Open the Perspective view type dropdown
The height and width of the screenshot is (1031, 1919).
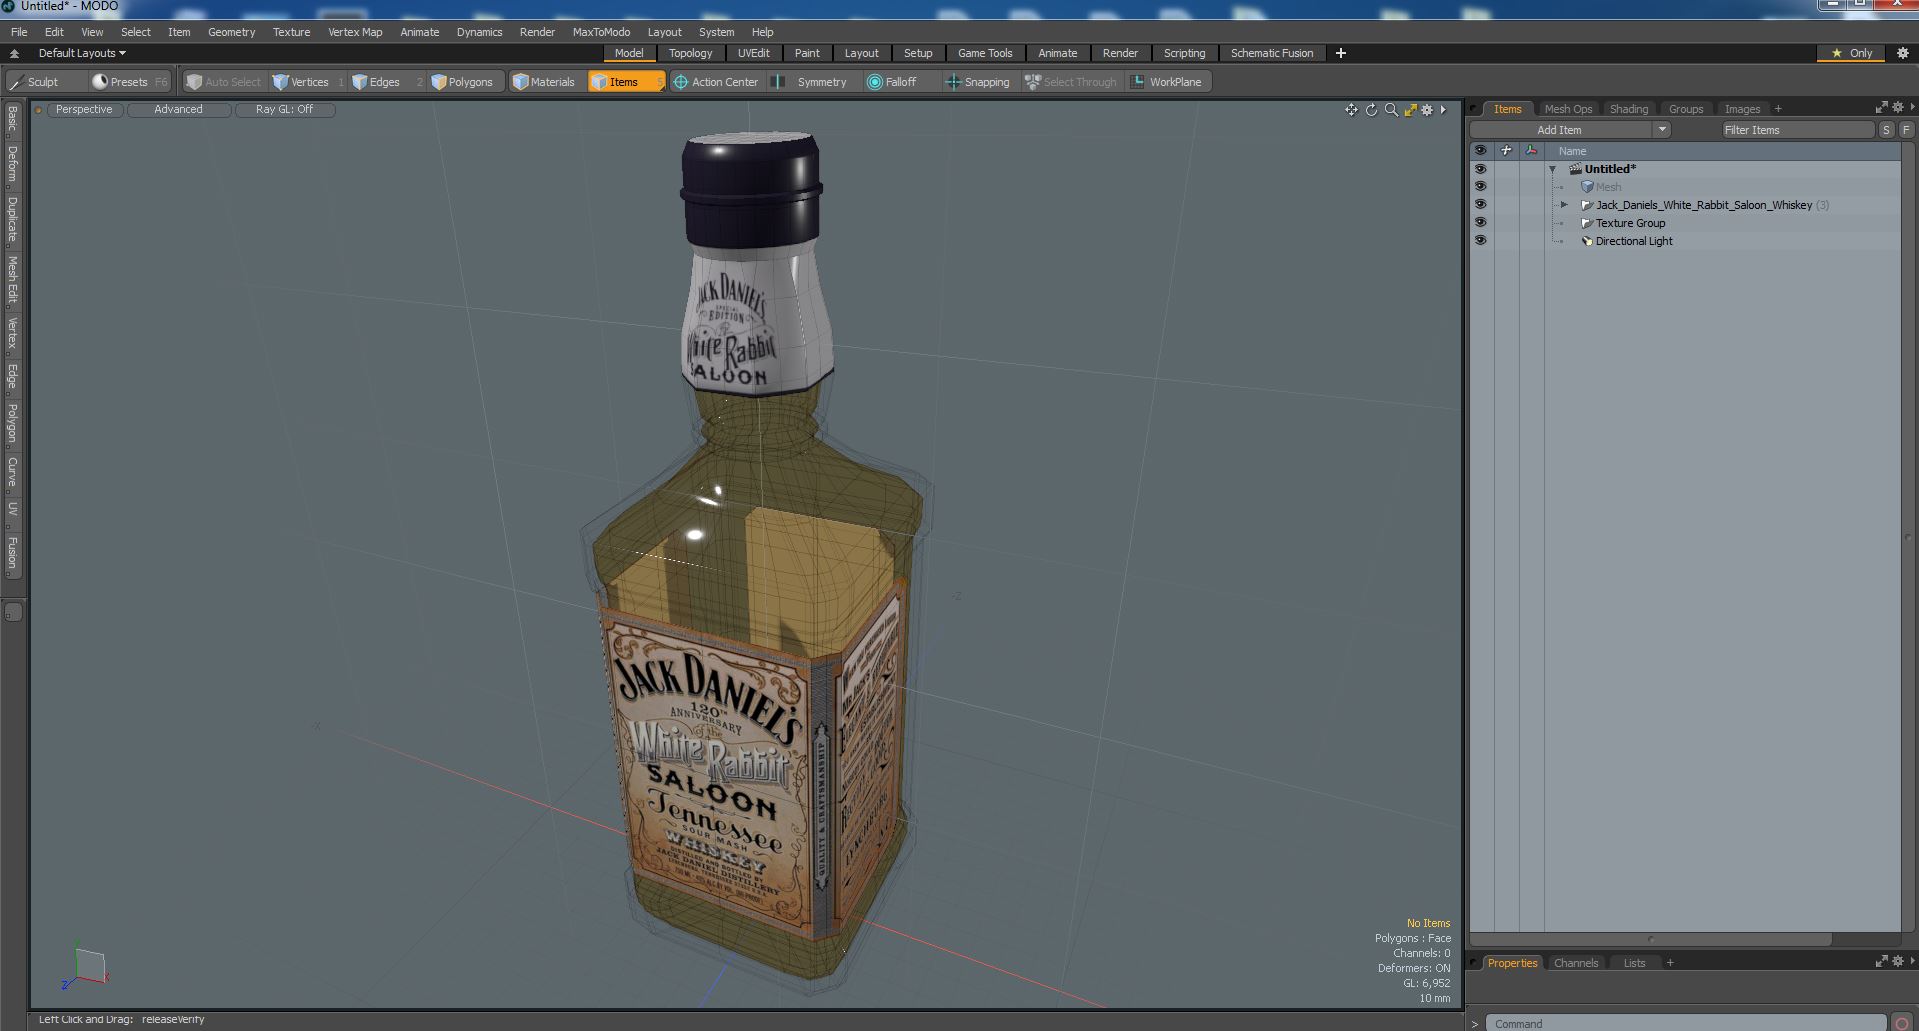coord(84,110)
